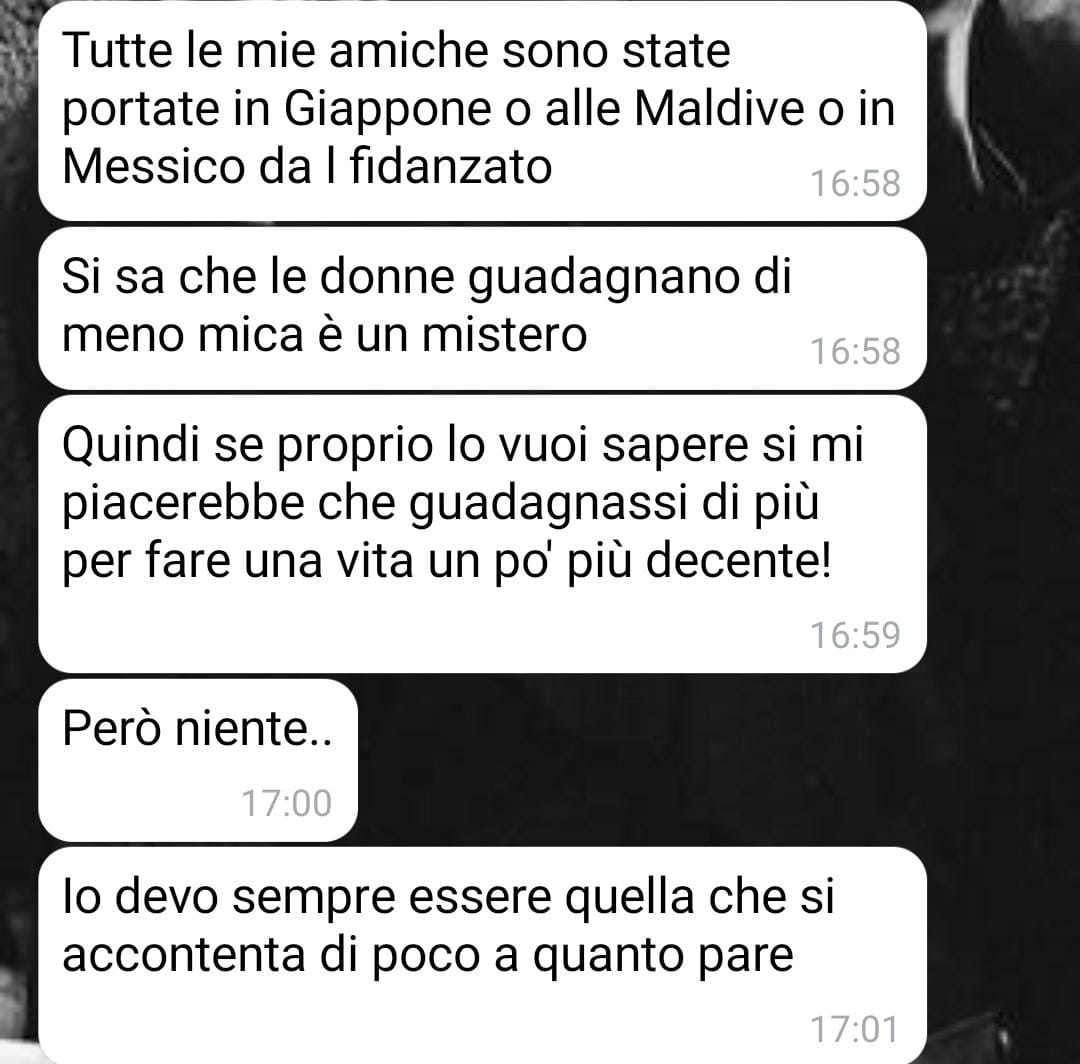
Task: Tap the word 'Messico' in the first message
Action: pyautogui.click(x=153, y=167)
